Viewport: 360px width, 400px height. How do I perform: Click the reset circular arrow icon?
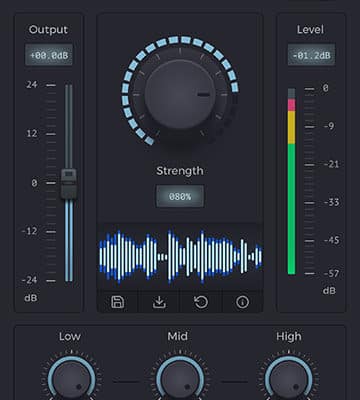(x=201, y=302)
